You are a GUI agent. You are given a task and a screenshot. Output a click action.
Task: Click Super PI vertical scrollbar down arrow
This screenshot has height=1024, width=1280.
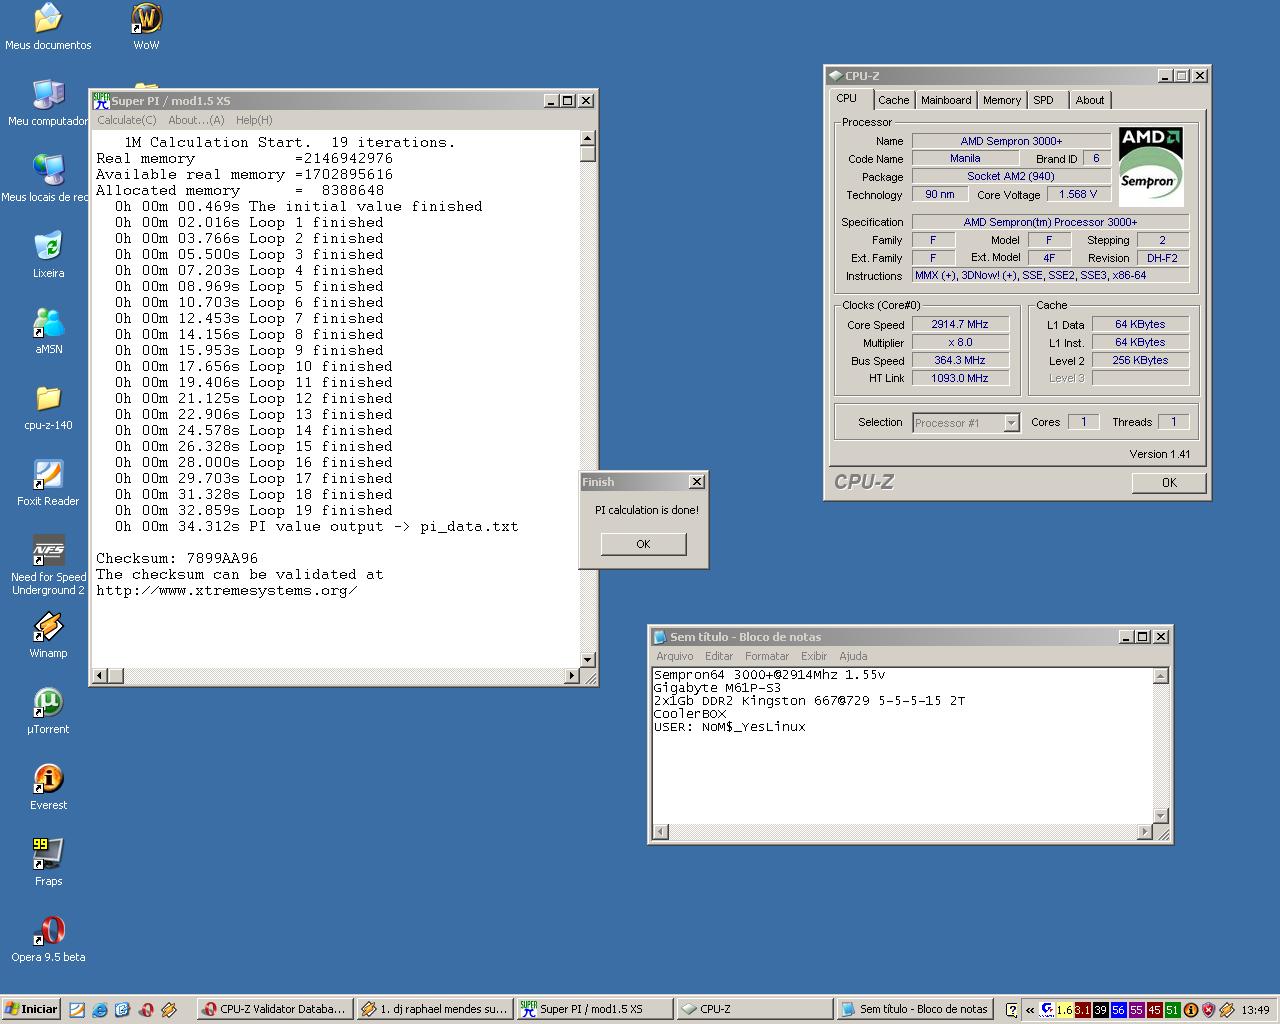(x=588, y=659)
